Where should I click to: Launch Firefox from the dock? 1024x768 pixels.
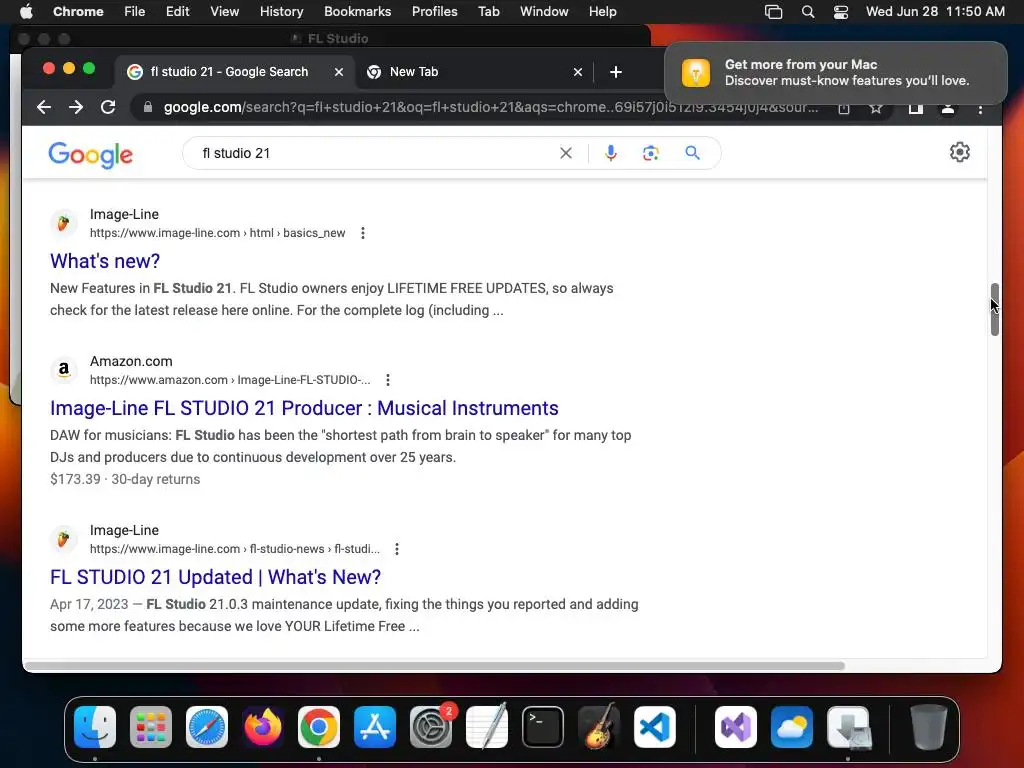pyautogui.click(x=263, y=727)
